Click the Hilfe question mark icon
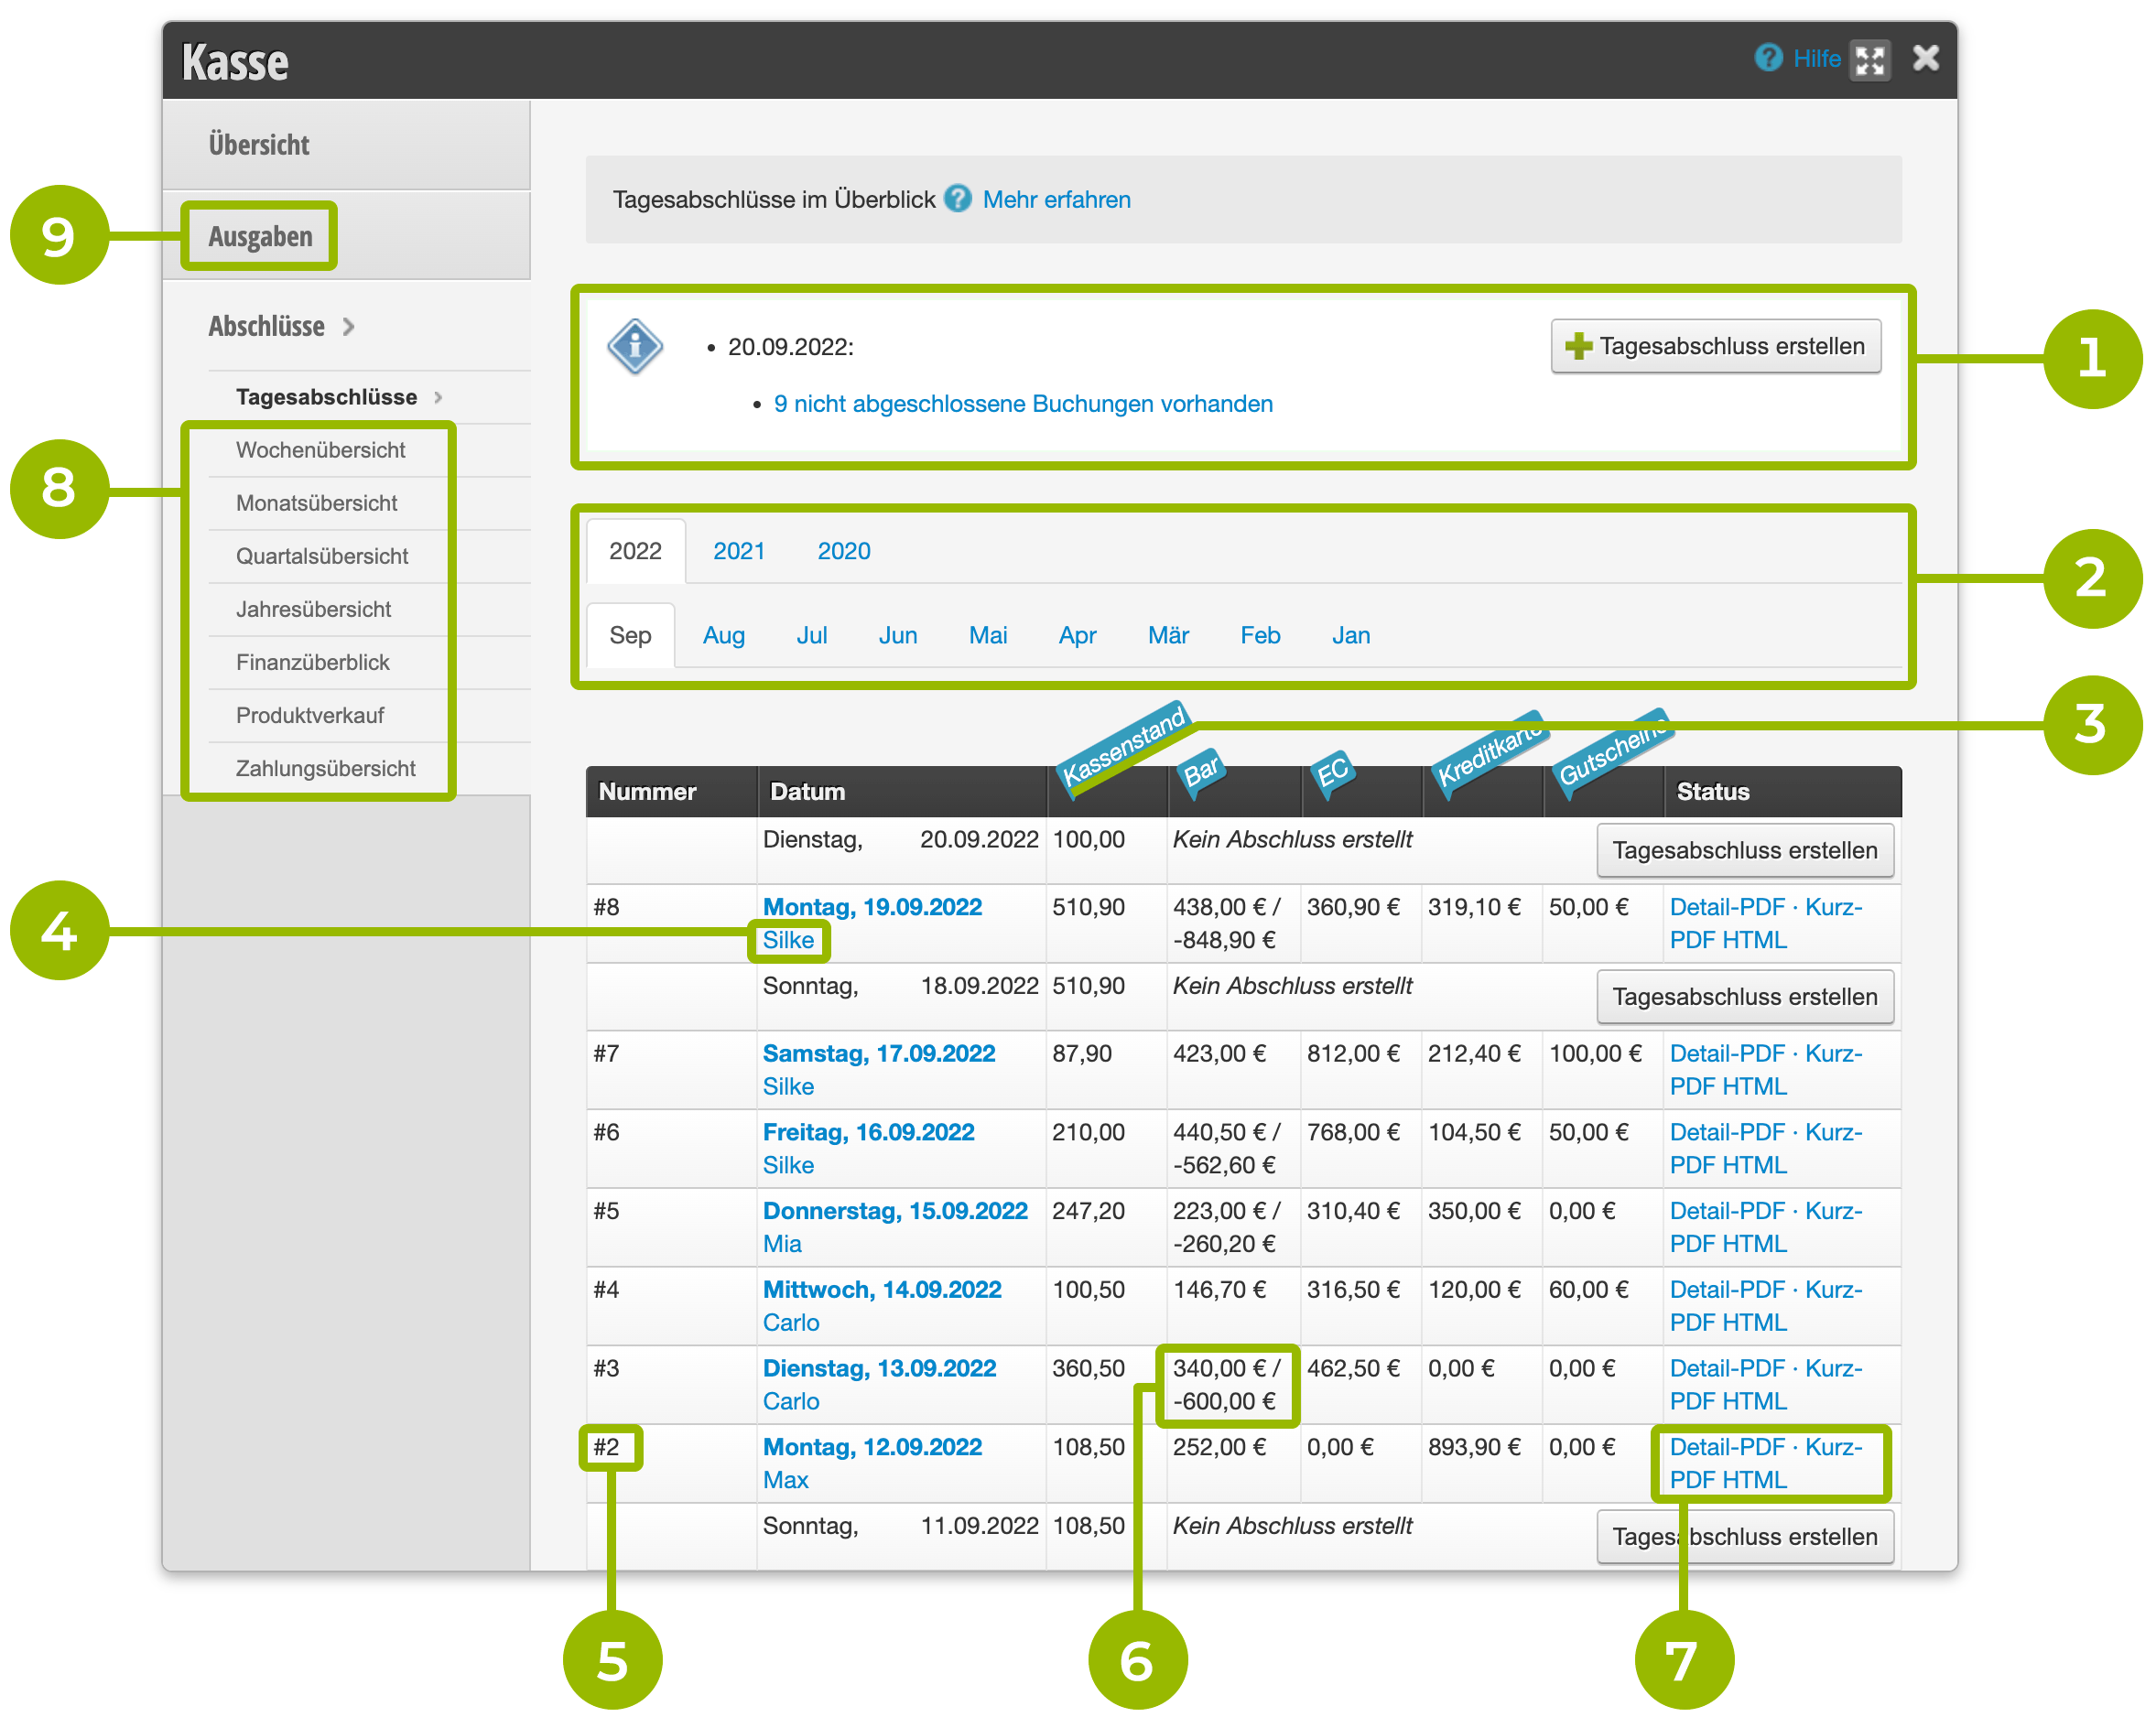Image resolution: width=2156 pixels, height=1717 pixels. click(1767, 58)
